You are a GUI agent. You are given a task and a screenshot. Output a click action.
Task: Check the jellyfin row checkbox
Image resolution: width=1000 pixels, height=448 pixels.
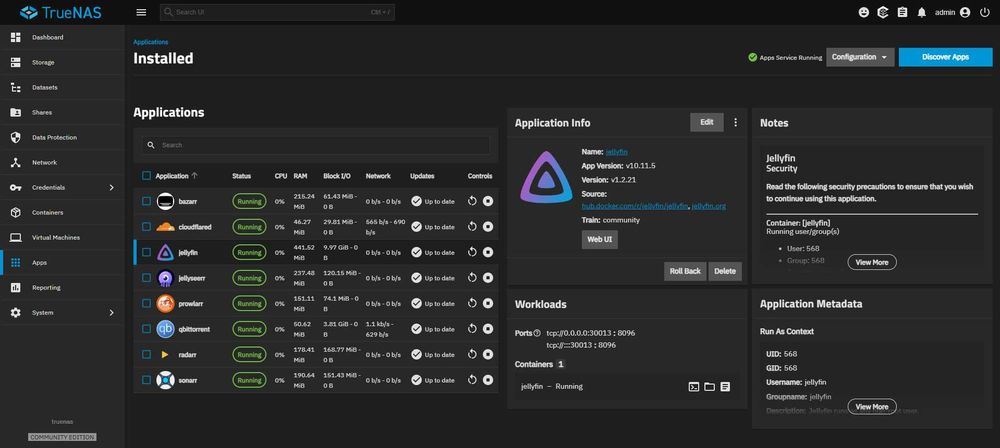147,252
